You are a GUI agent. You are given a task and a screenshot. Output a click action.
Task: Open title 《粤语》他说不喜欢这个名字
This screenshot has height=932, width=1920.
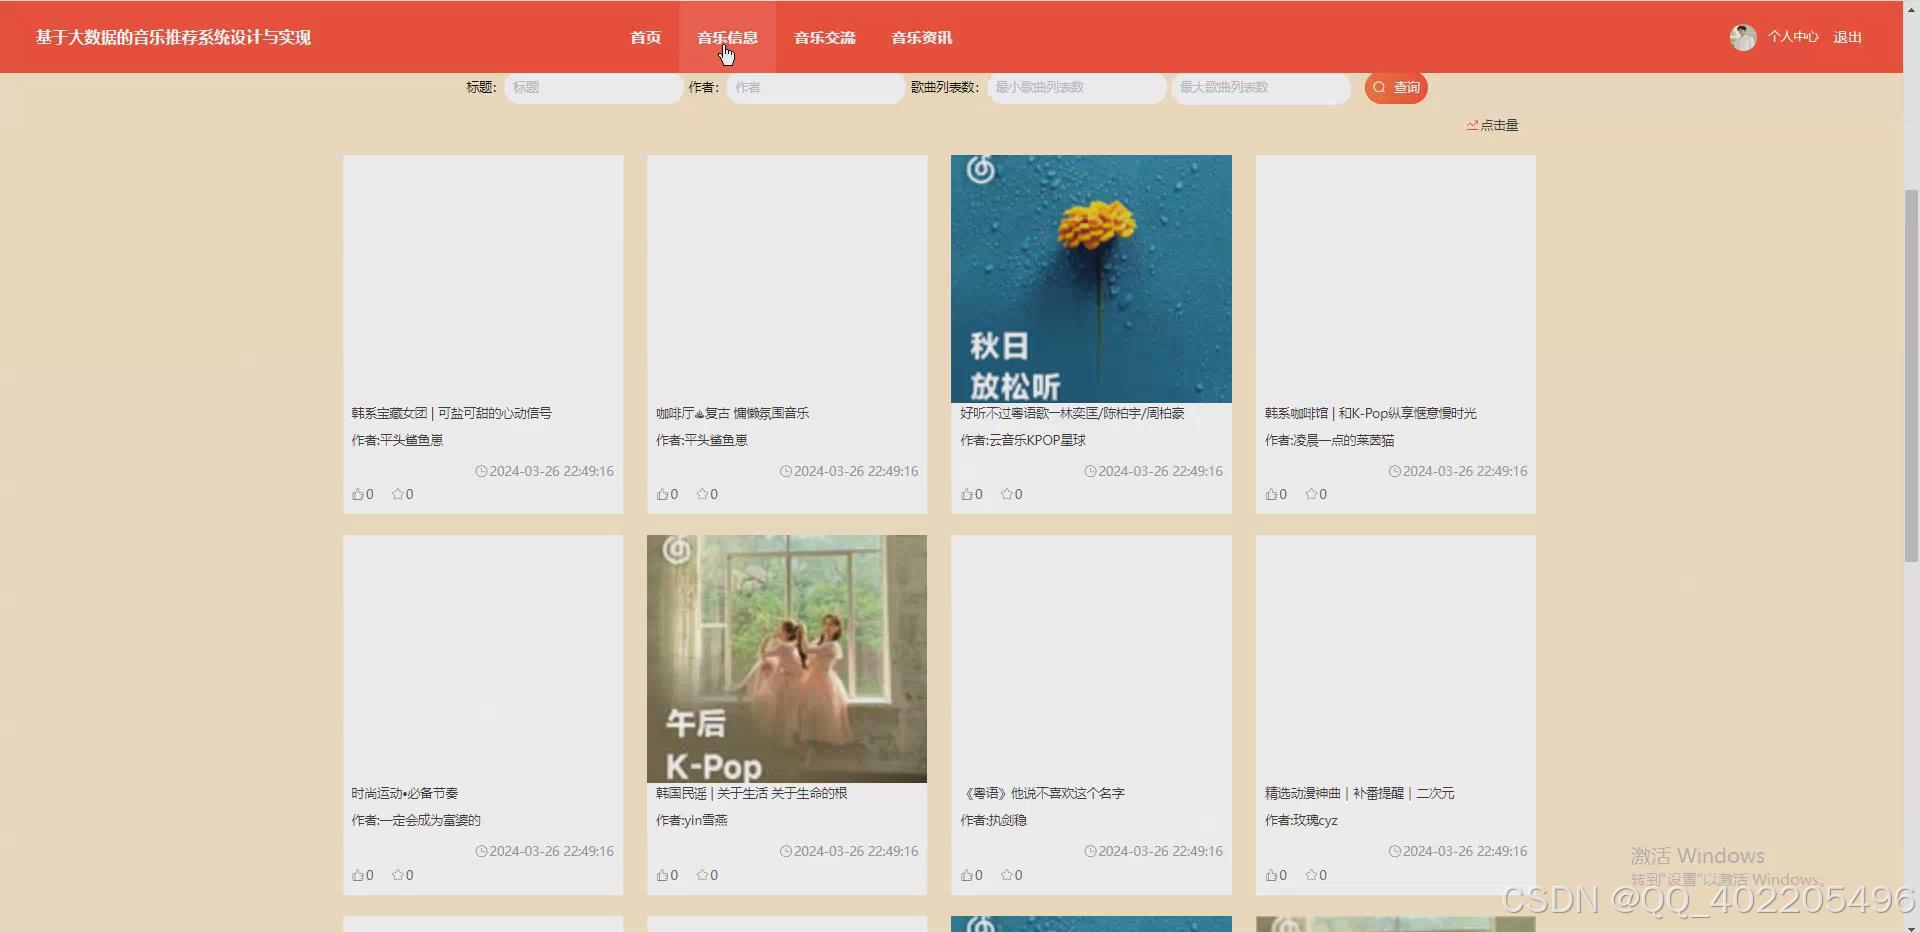coord(1042,793)
